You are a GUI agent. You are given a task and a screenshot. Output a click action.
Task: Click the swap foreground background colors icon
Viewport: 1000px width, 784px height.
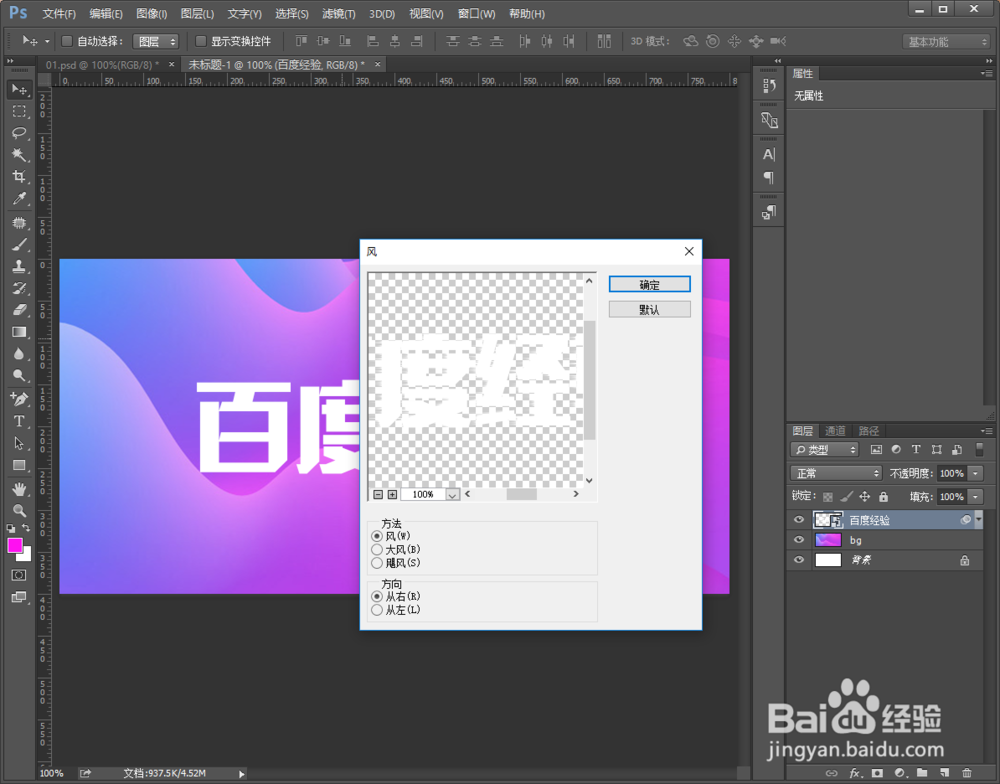[26, 528]
